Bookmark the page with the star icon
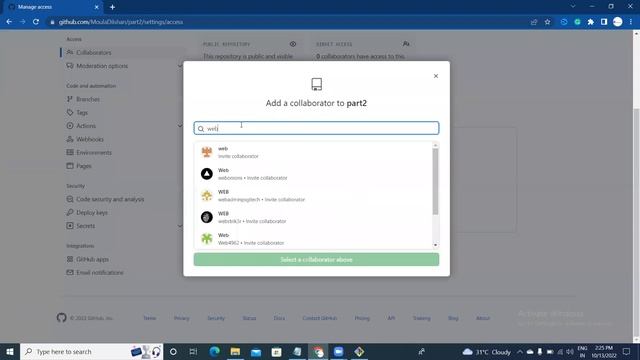This screenshot has width=640, height=360. 547,22
